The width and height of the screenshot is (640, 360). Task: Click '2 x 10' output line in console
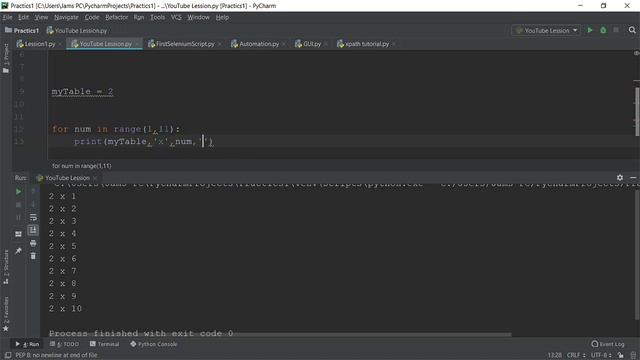click(65, 309)
